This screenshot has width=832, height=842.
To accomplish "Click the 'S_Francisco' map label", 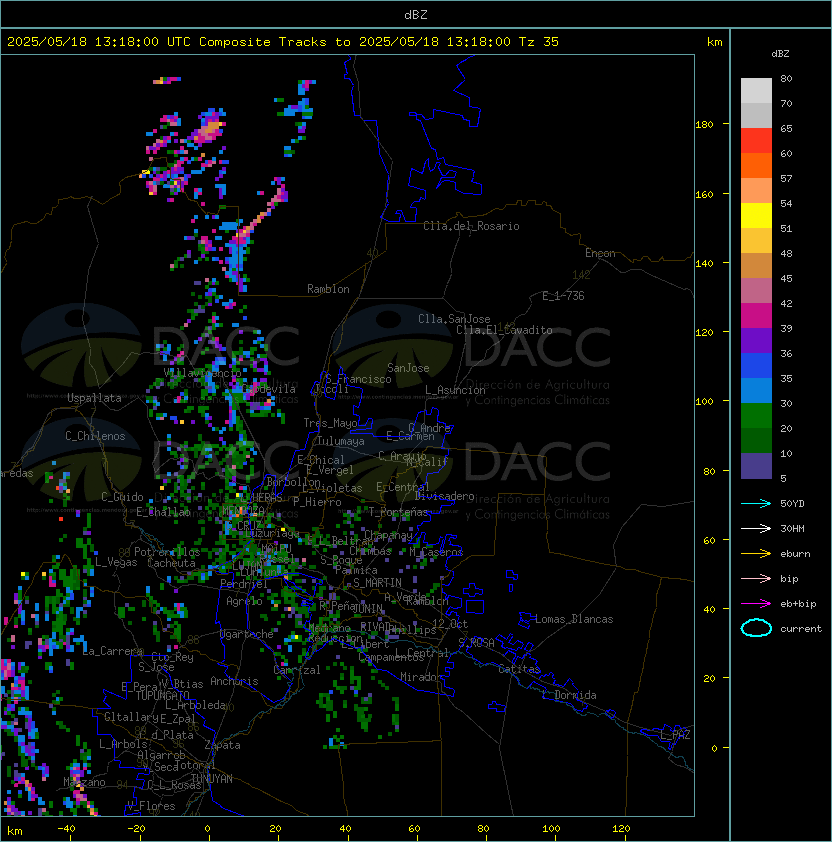I will point(358,379).
